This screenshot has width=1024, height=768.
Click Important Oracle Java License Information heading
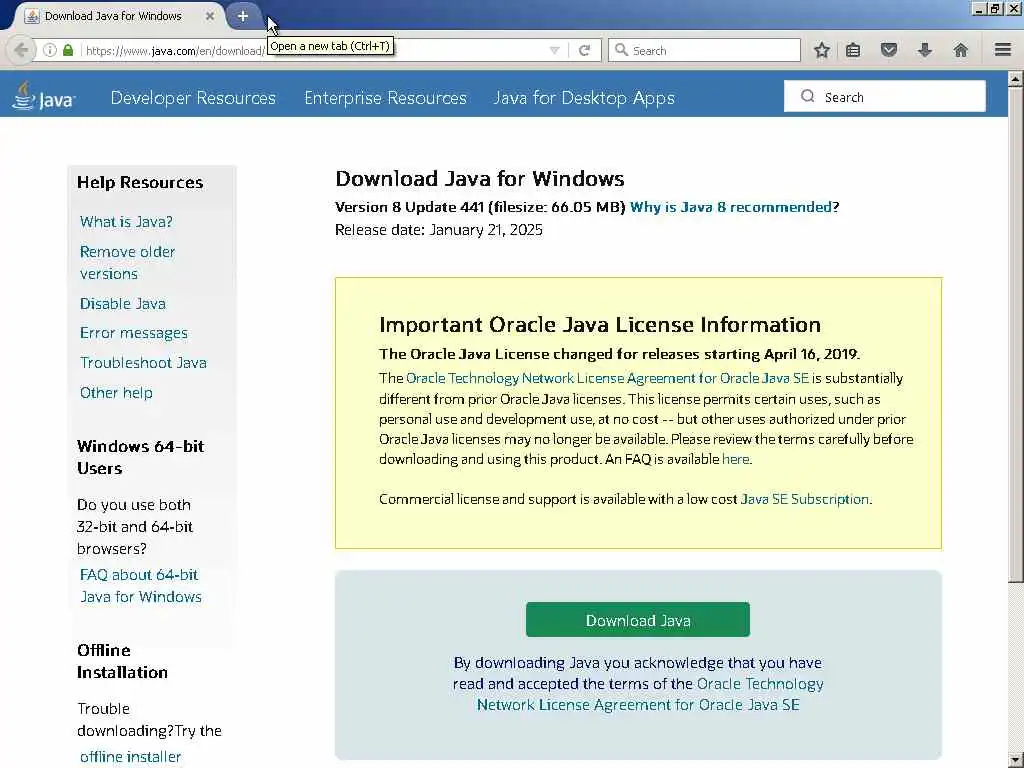pos(600,325)
